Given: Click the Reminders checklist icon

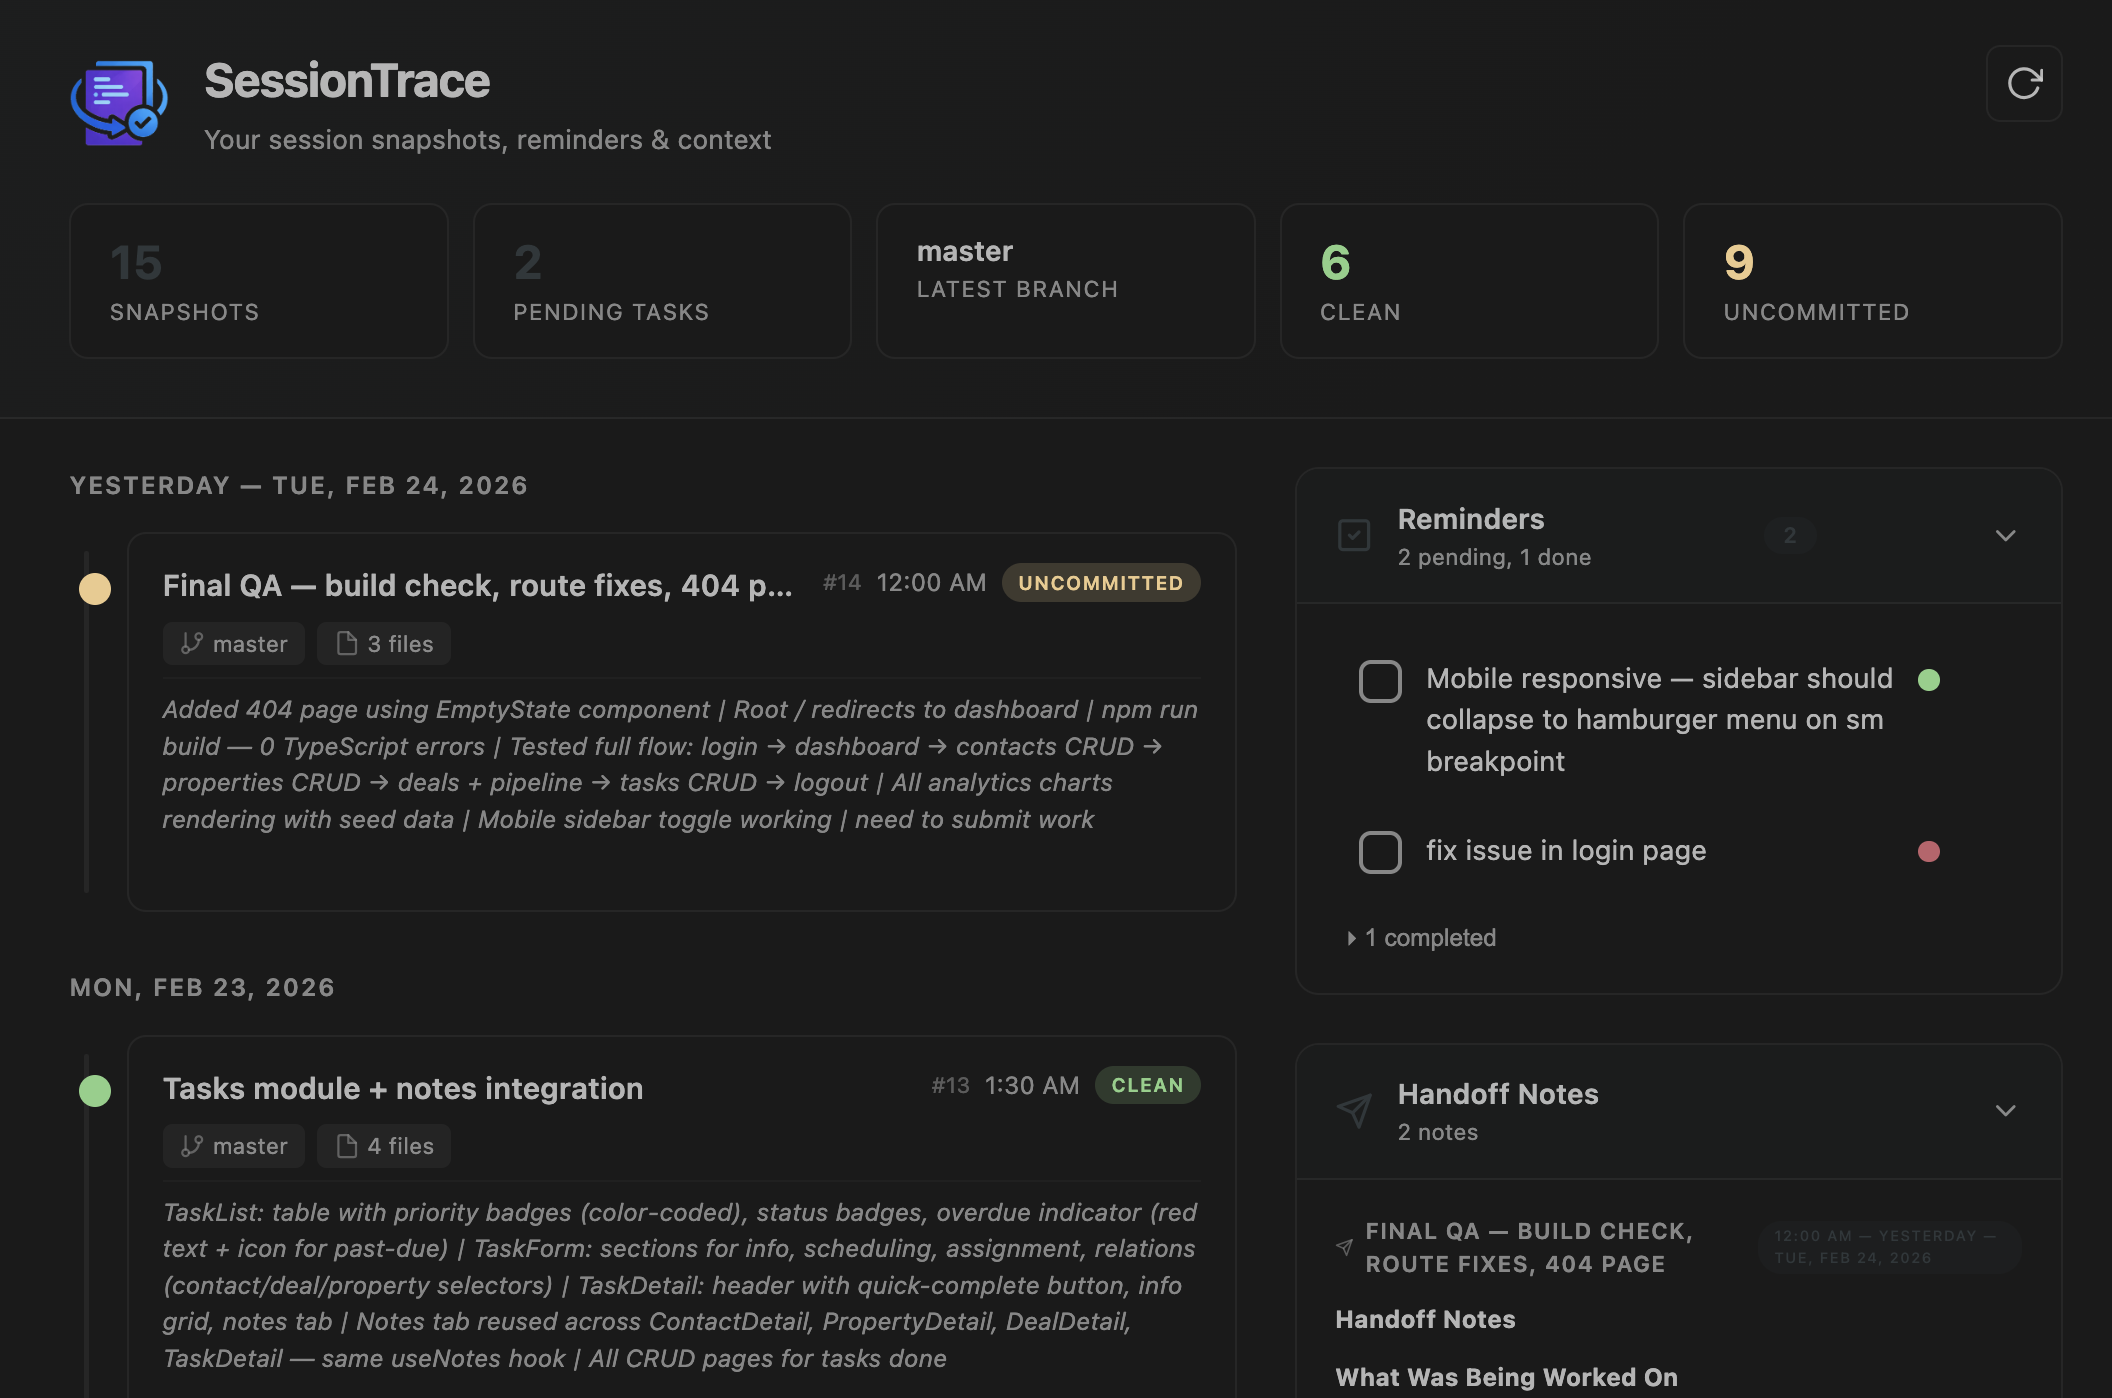Looking at the screenshot, I should point(1354,535).
